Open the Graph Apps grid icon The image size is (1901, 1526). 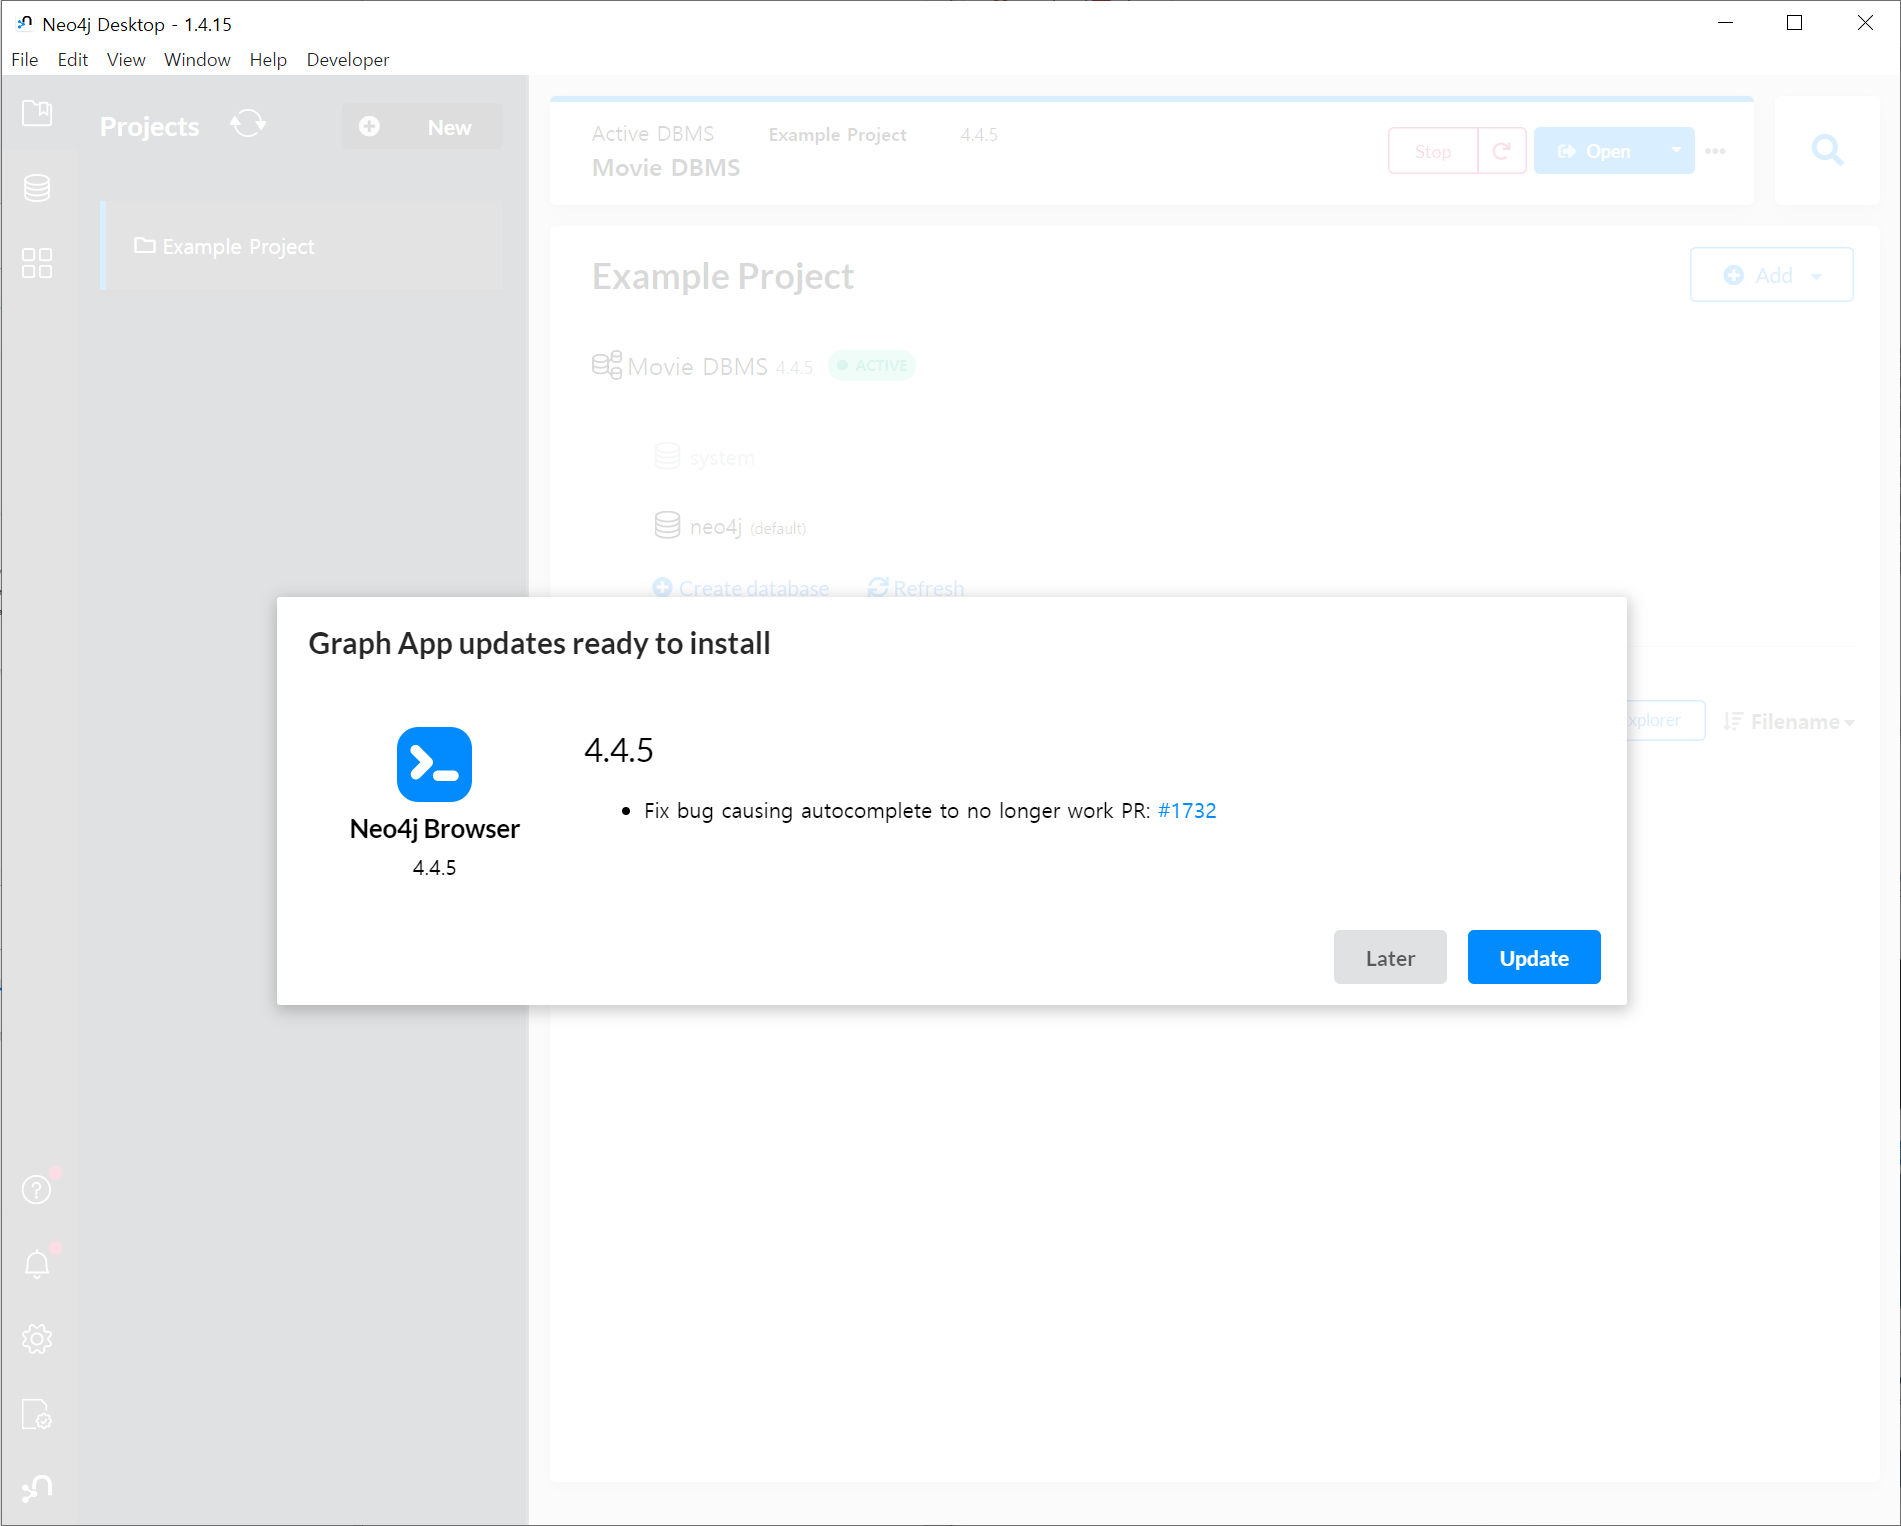[37, 263]
